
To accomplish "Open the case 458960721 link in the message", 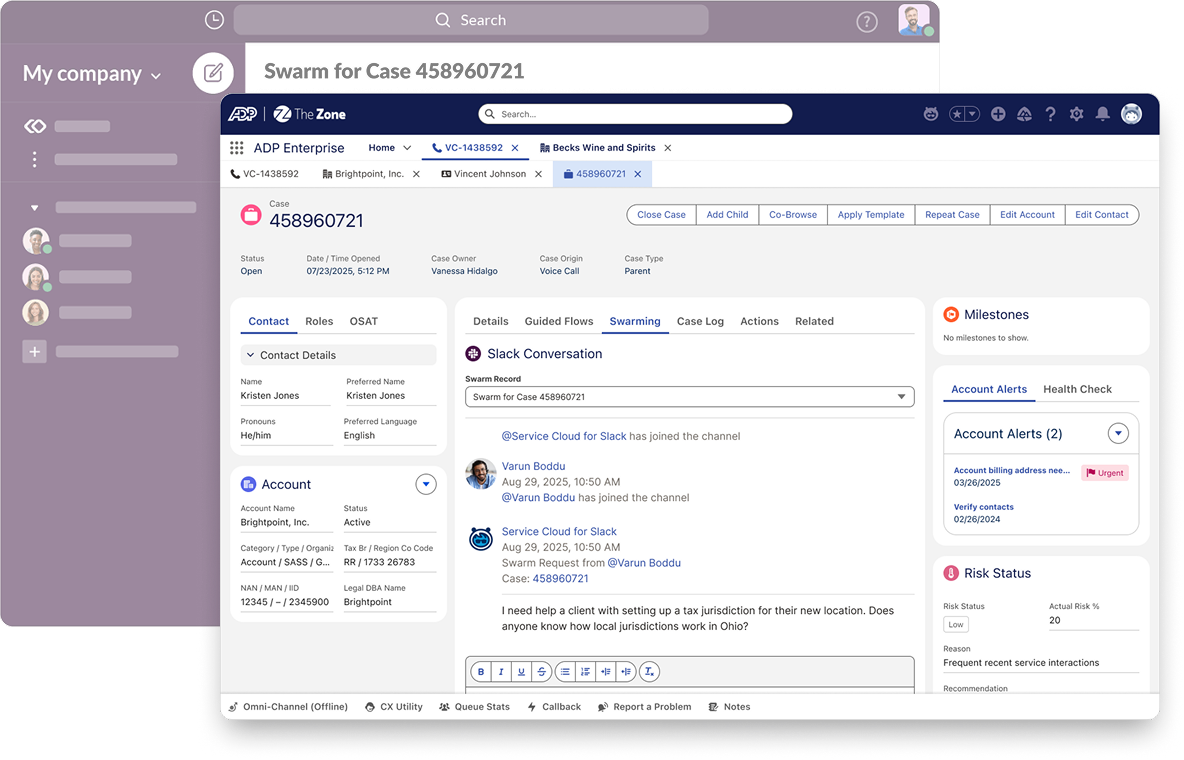I will (x=560, y=578).
